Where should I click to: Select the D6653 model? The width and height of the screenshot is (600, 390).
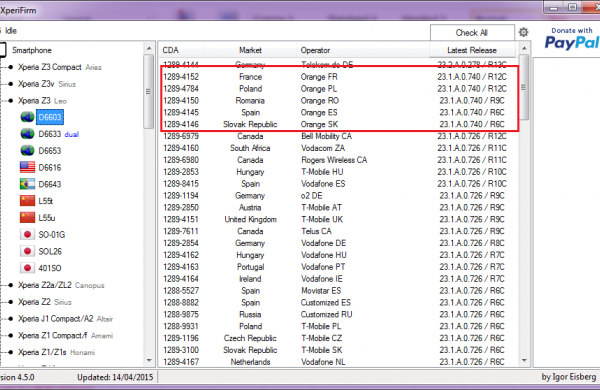tap(50, 151)
